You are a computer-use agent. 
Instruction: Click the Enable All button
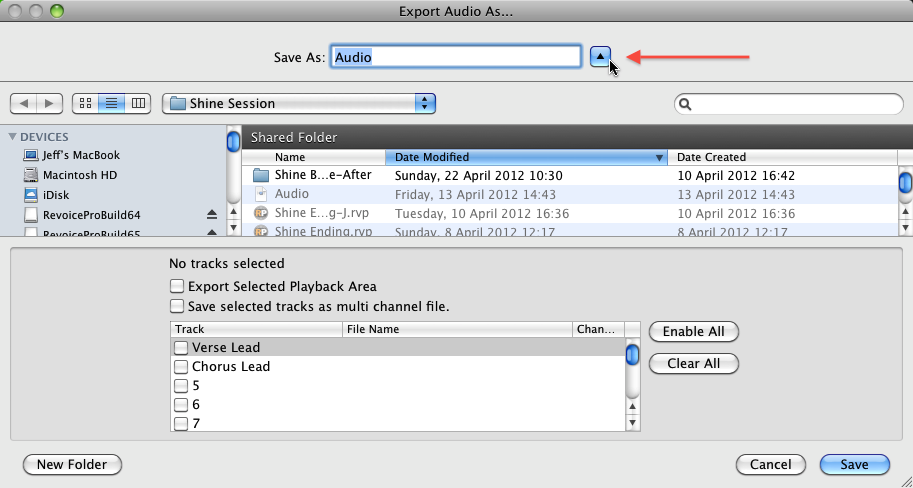pyautogui.click(x=693, y=332)
